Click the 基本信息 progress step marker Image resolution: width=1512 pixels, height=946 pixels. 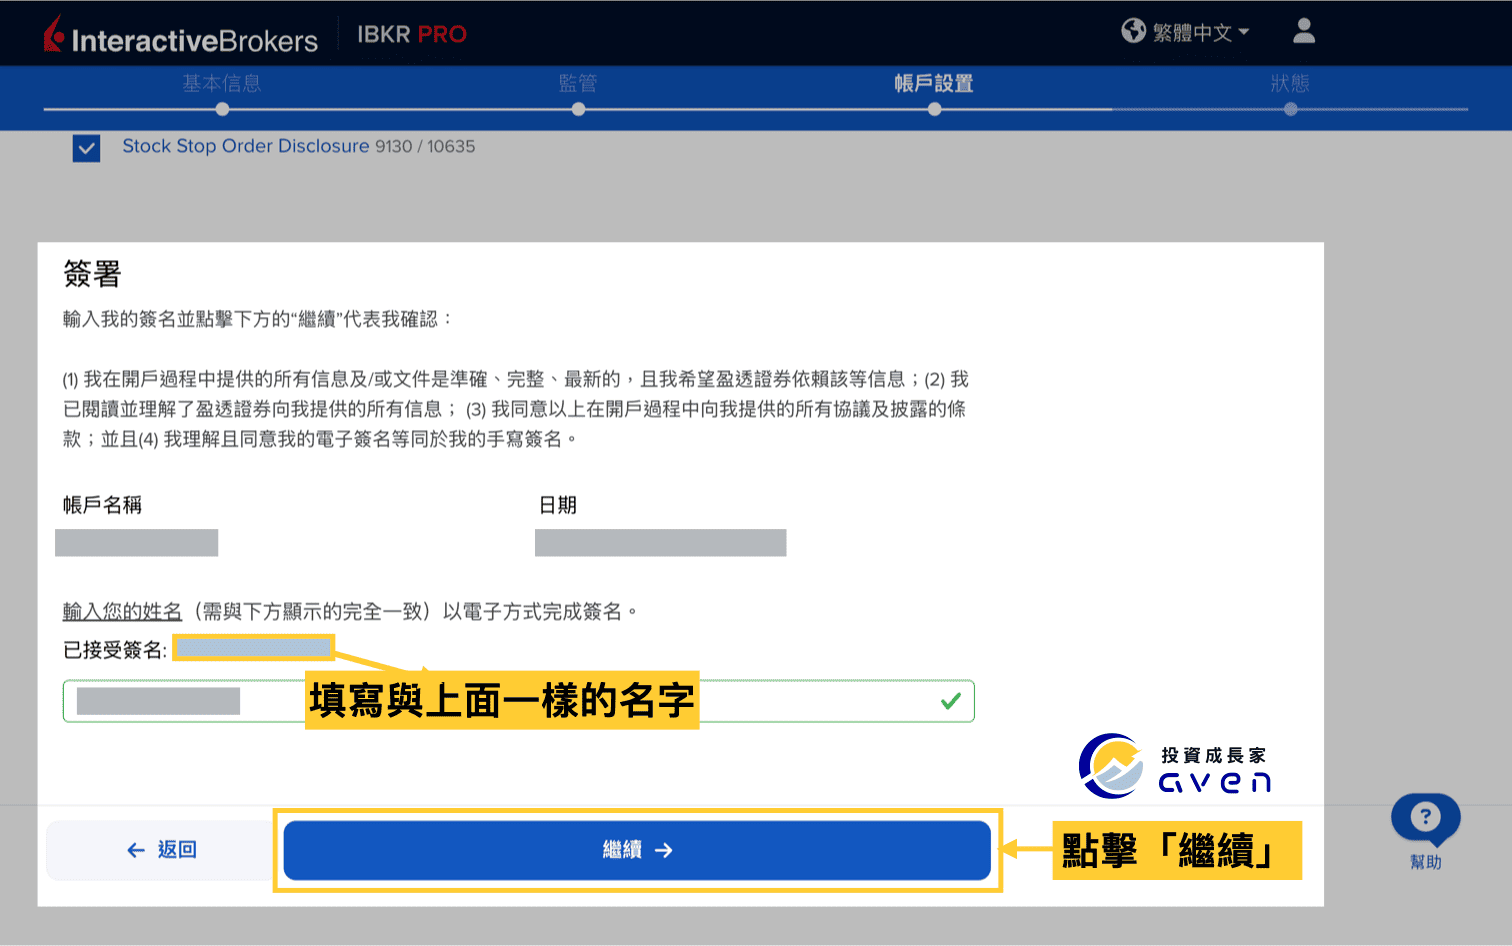click(220, 108)
